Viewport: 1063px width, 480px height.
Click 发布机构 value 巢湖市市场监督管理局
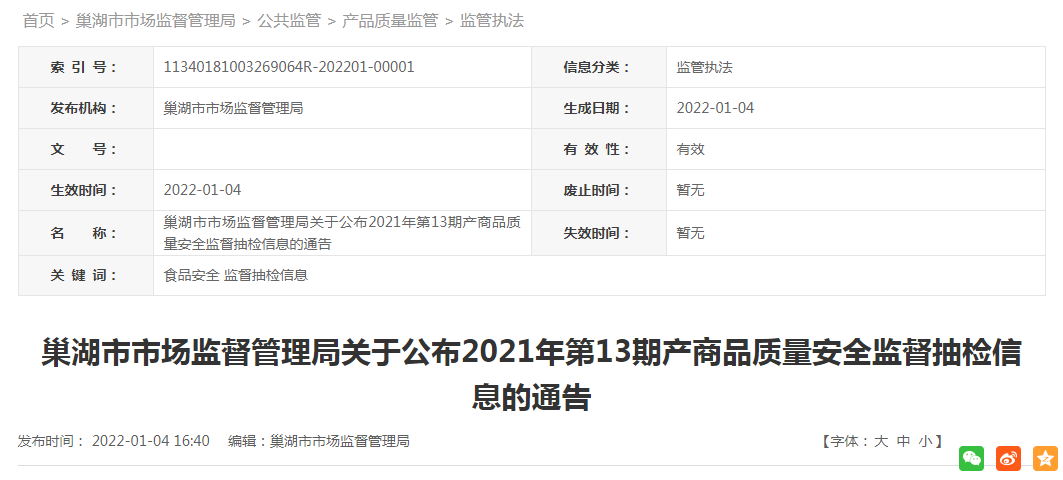[233, 108]
